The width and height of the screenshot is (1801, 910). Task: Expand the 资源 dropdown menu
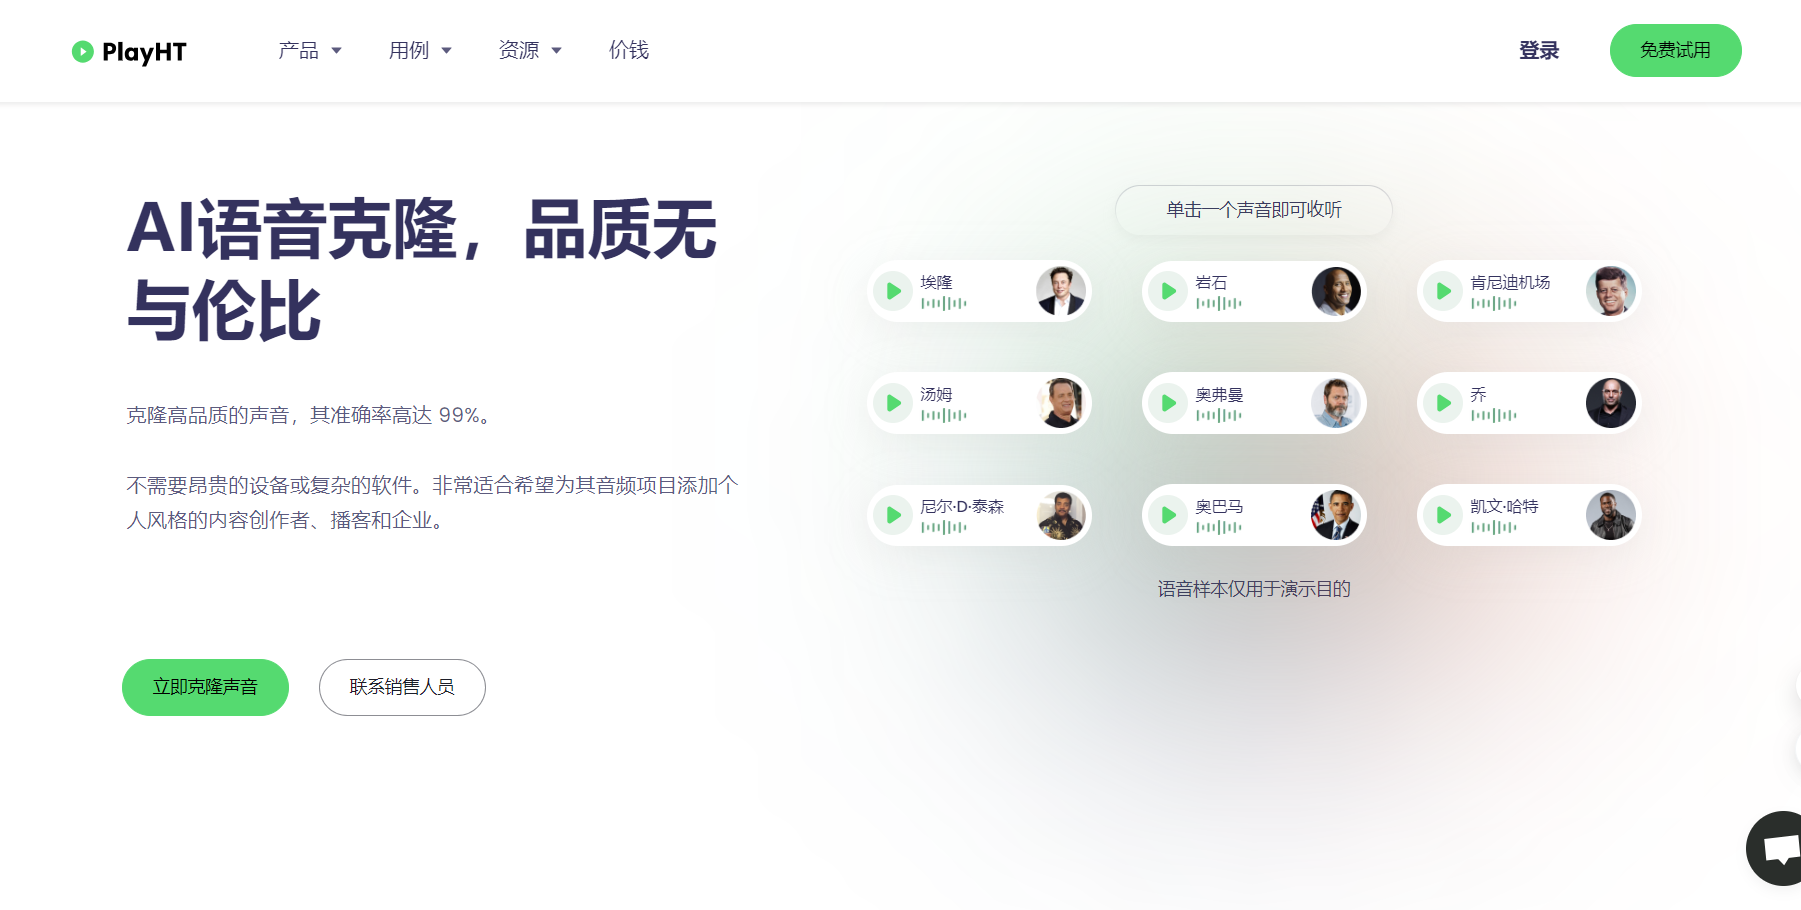click(x=530, y=50)
